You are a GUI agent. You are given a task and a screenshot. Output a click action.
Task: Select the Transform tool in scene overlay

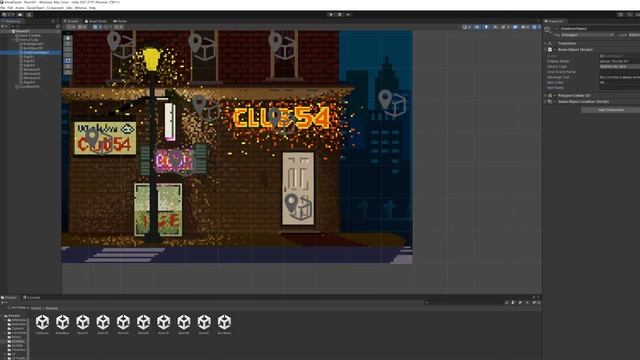[68, 67]
